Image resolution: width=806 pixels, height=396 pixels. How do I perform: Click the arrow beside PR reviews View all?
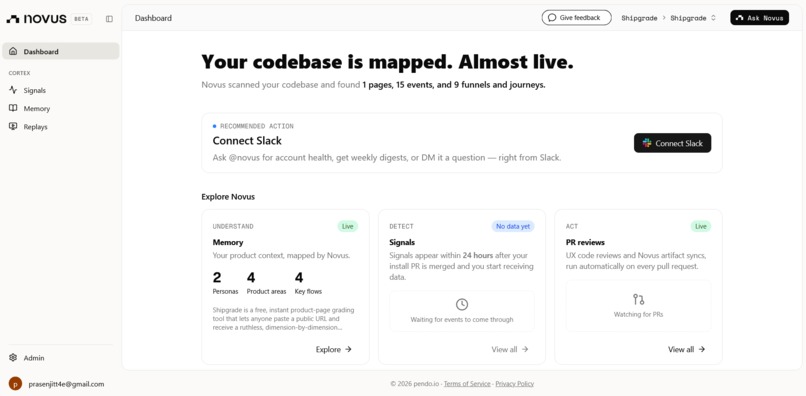(x=702, y=349)
